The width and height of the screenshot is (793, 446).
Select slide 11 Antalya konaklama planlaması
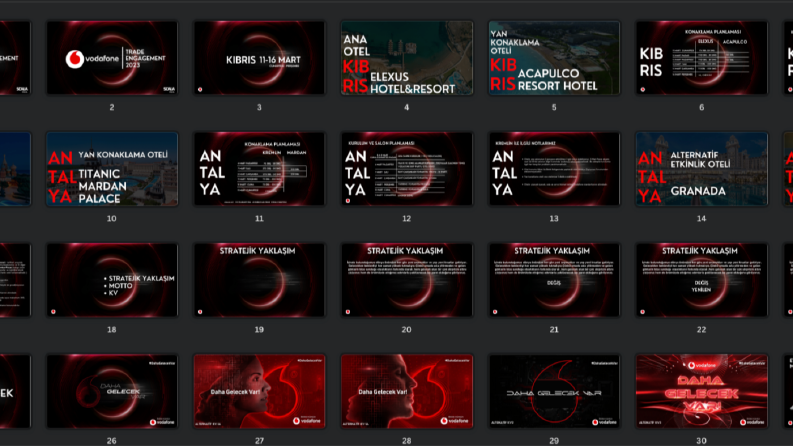click(x=259, y=169)
